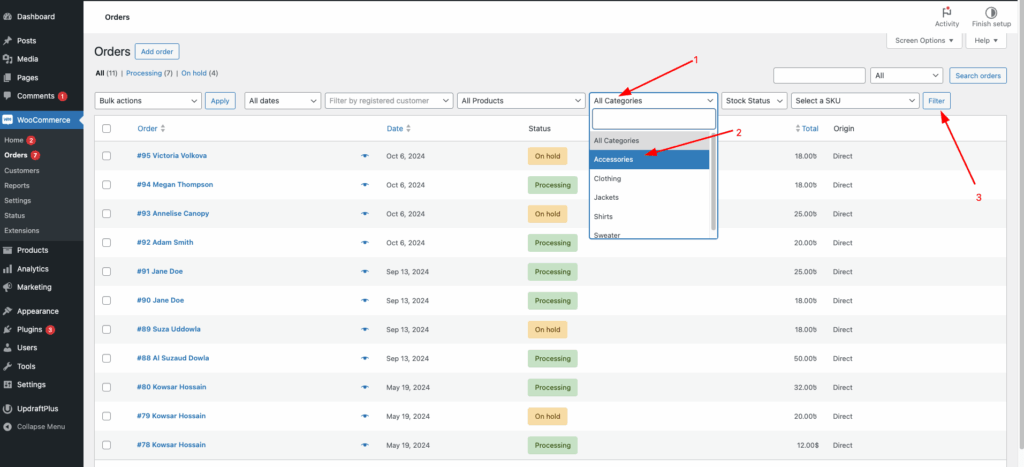Click the Comments bubble icon
Image resolution: width=1024 pixels, height=467 pixels.
tap(8, 95)
